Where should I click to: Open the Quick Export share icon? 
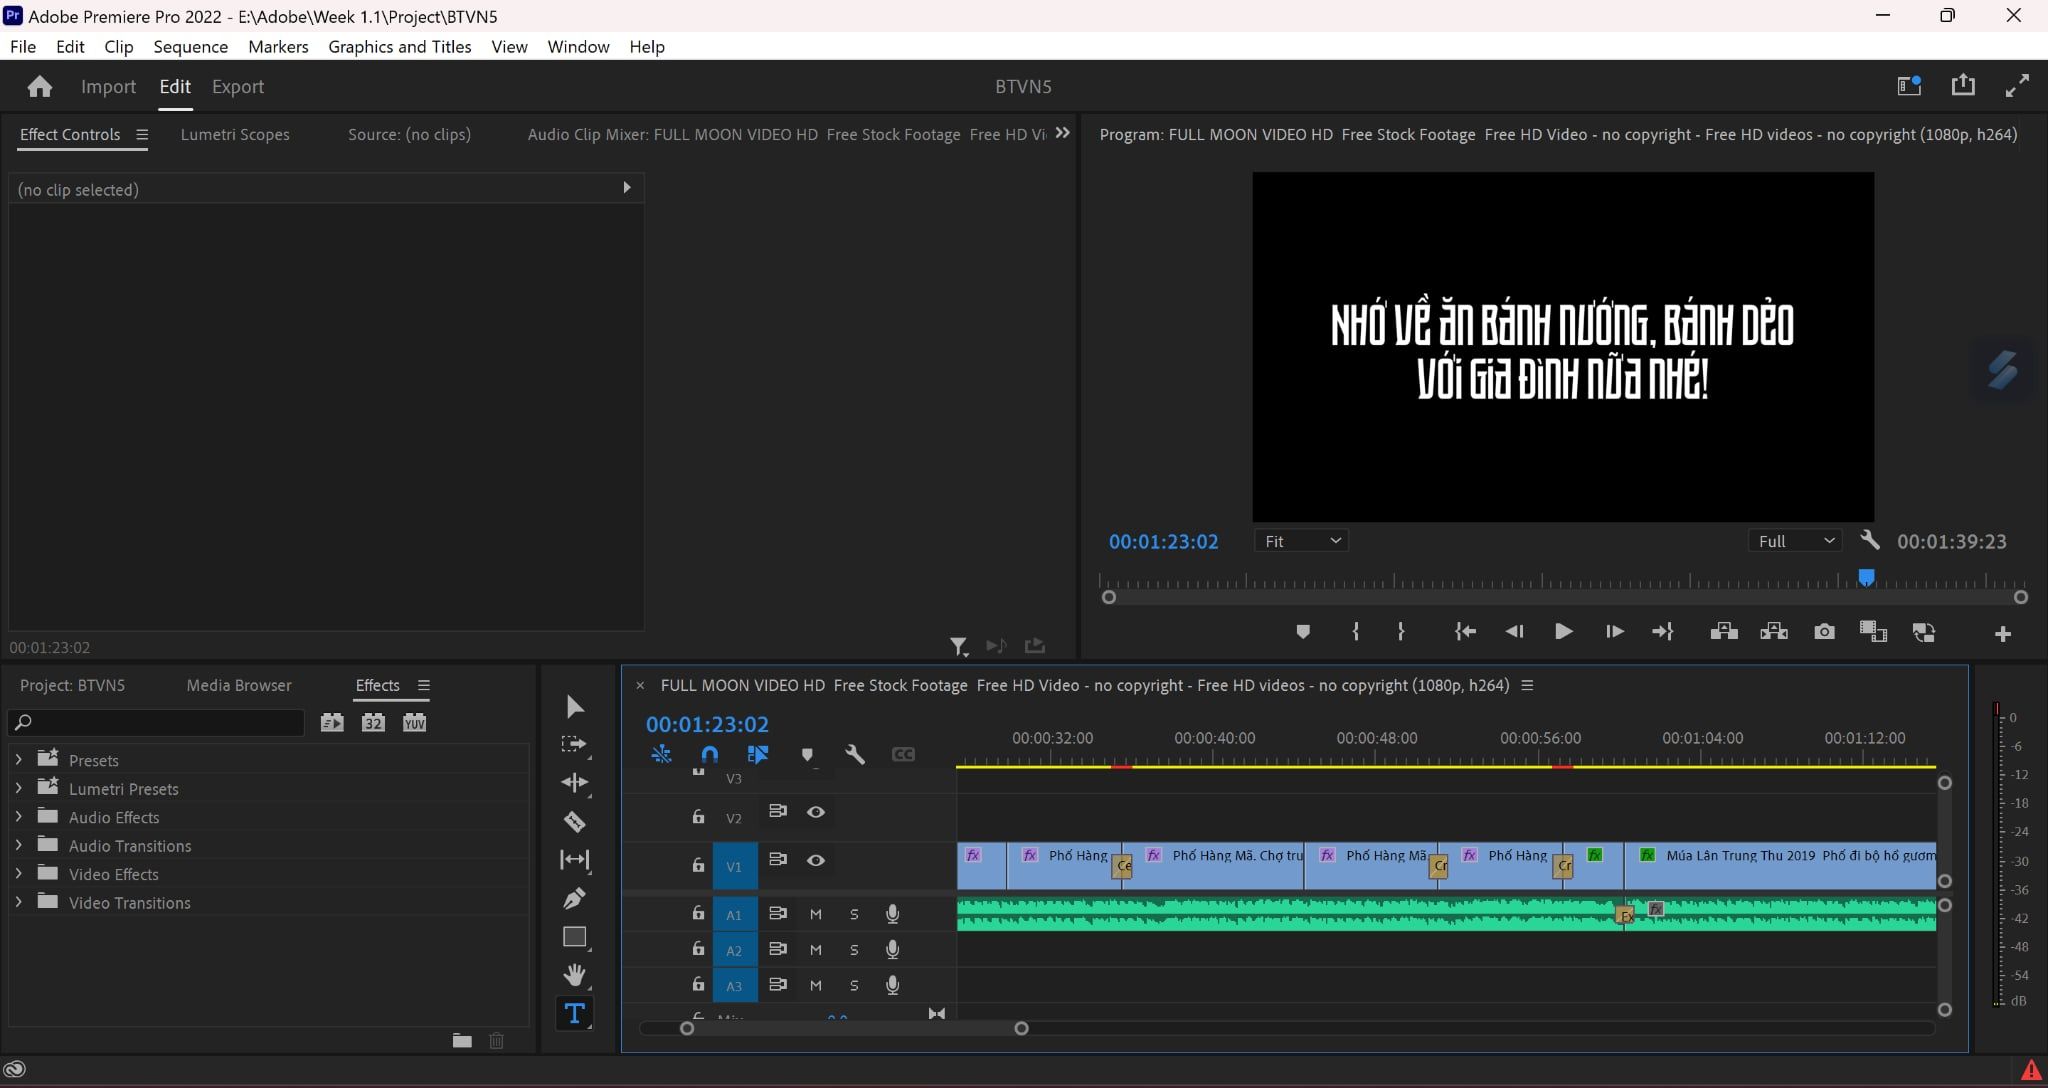1963,86
